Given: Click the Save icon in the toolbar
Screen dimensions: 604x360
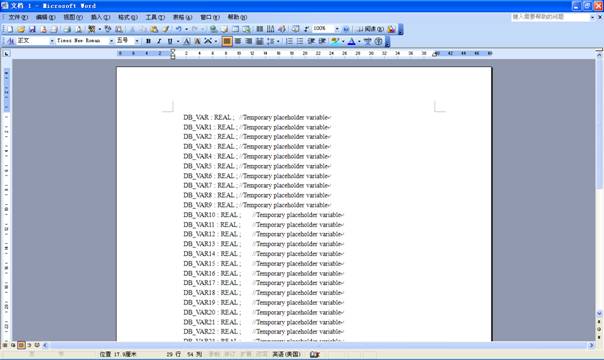Looking at the screenshot, I should pos(32,29).
